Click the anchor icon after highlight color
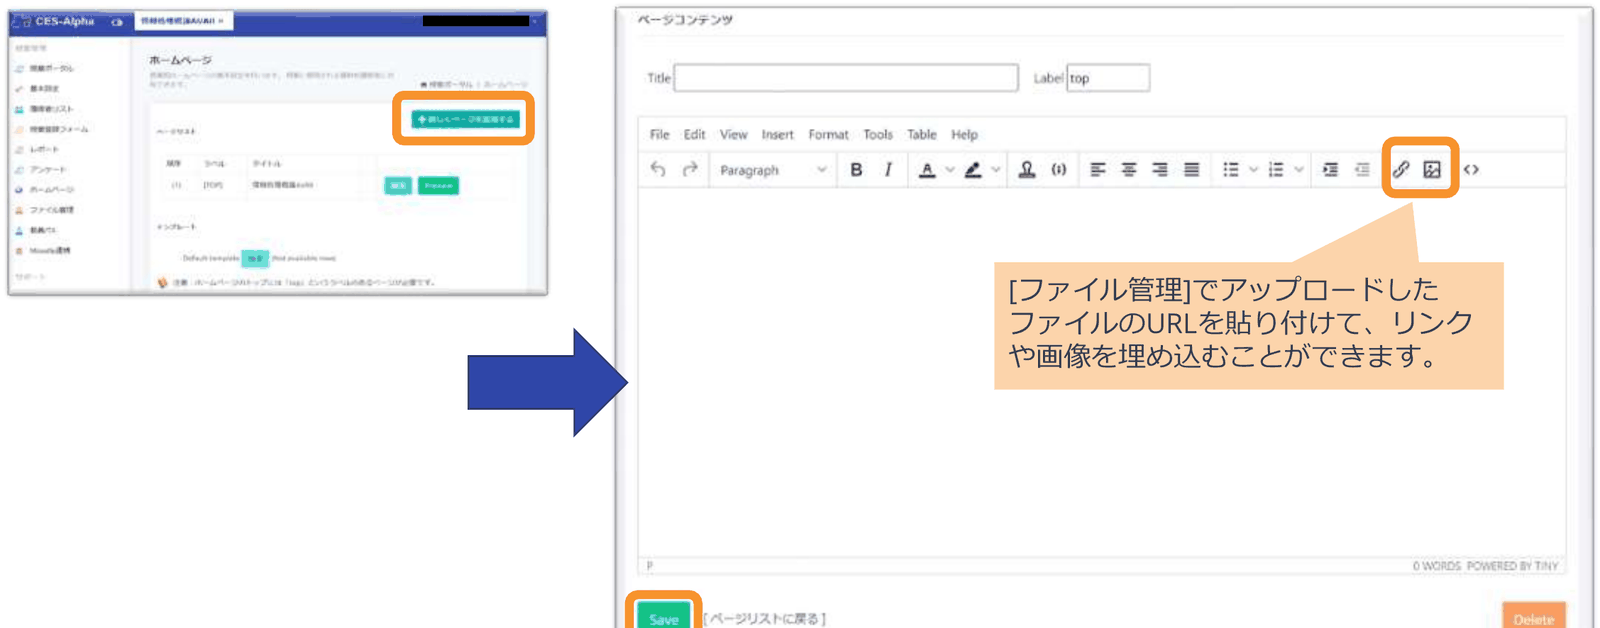The width and height of the screenshot is (1600, 628). pyautogui.click(x=1027, y=170)
